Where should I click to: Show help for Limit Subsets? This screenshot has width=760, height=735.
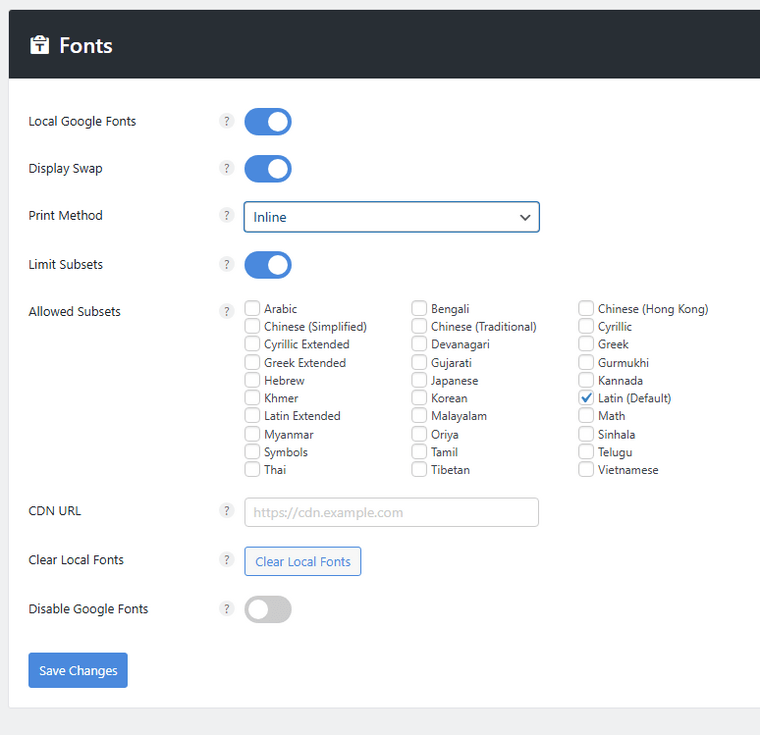point(226,264)
